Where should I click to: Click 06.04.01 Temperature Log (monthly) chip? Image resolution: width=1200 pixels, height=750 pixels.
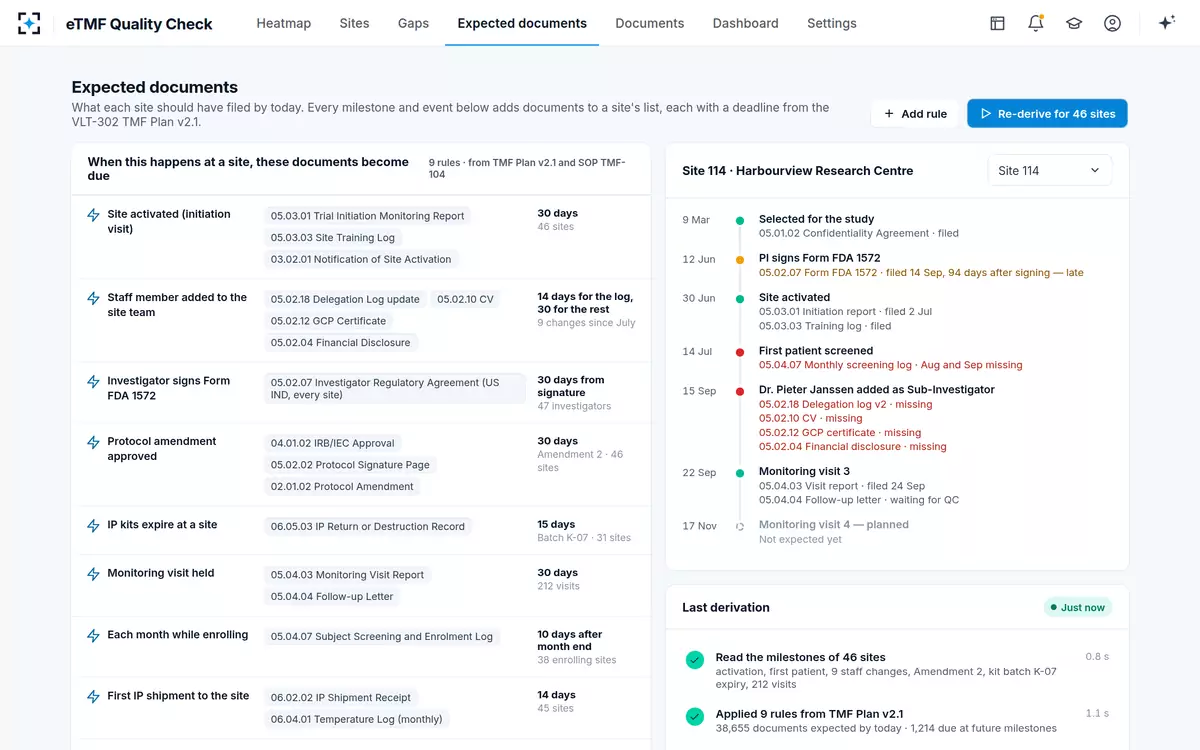click(x=357, y=719)
